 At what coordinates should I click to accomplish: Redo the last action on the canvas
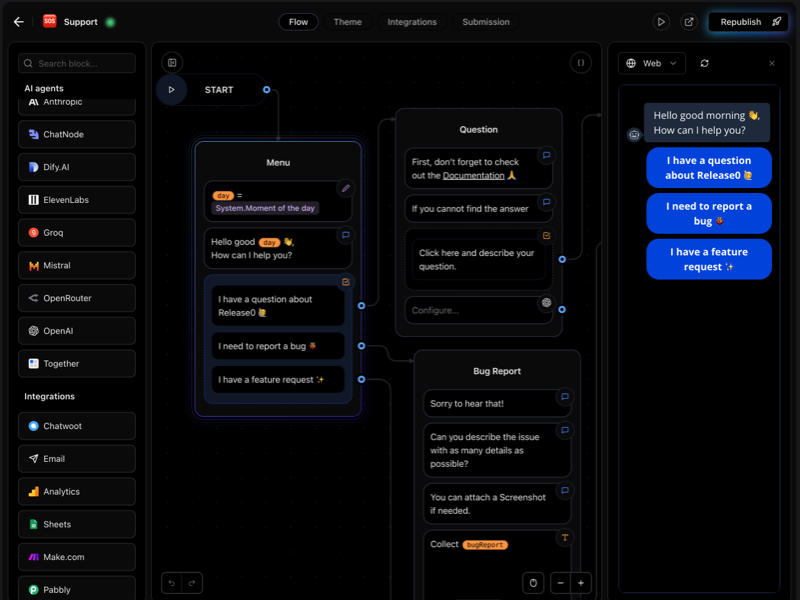point(190,582)
